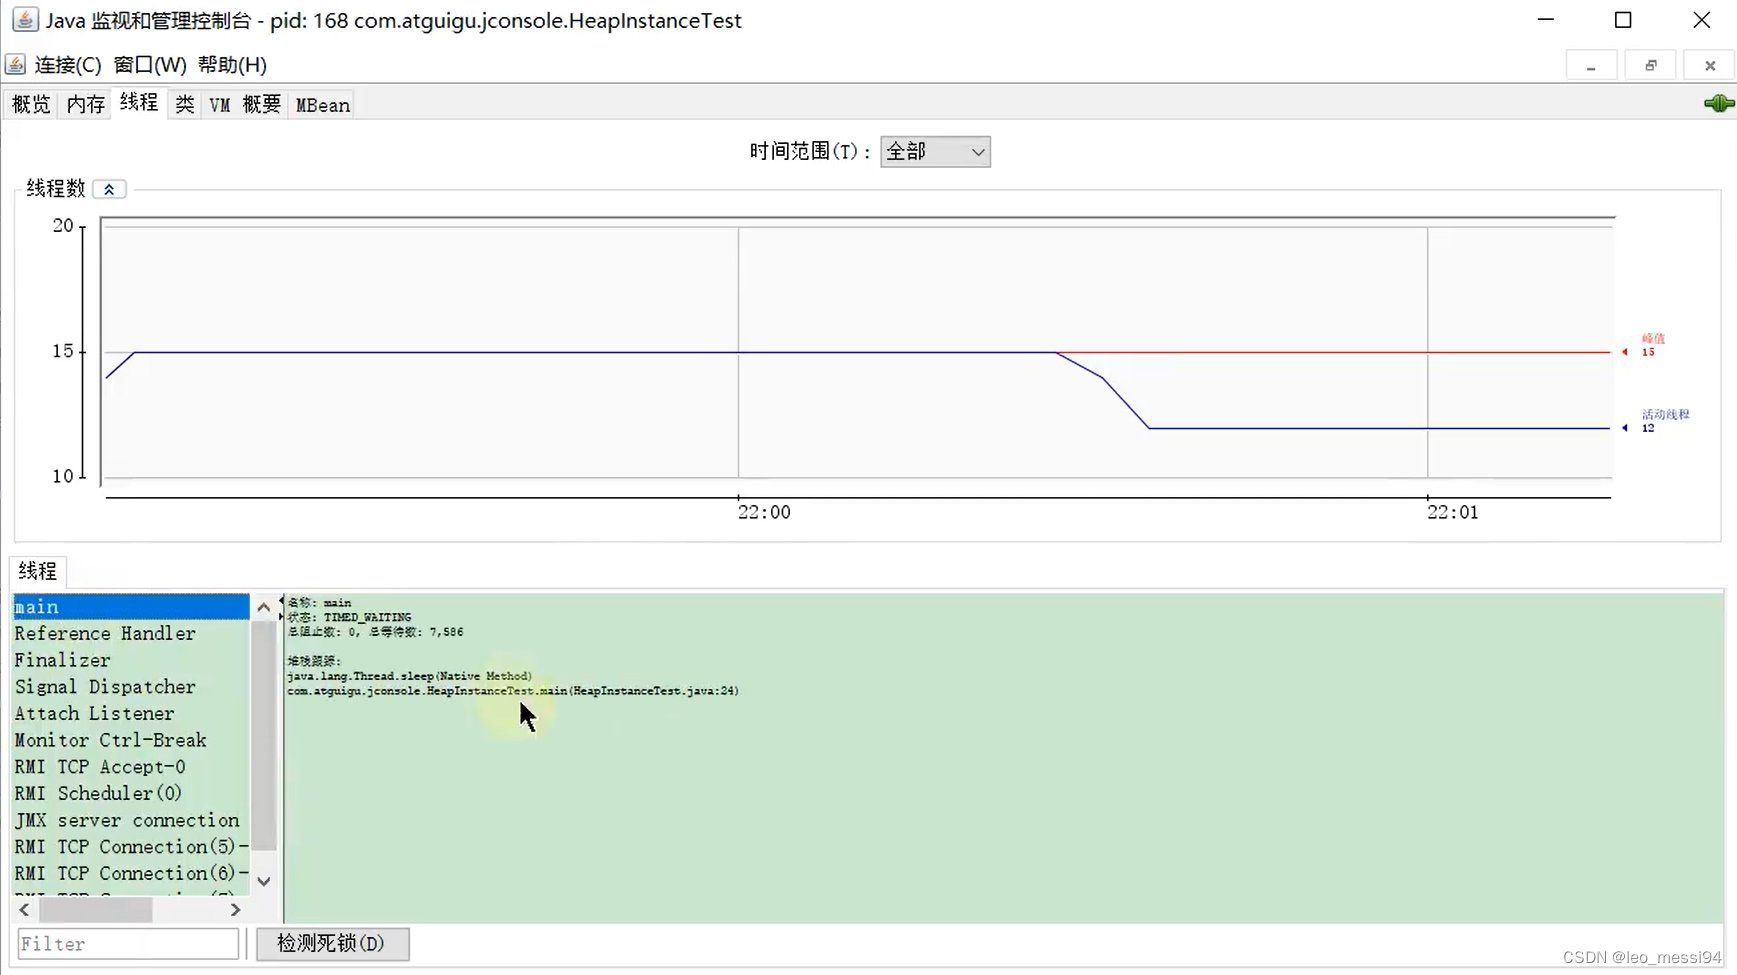
Task: Click the Filter input field
Action: click(128, 944)
